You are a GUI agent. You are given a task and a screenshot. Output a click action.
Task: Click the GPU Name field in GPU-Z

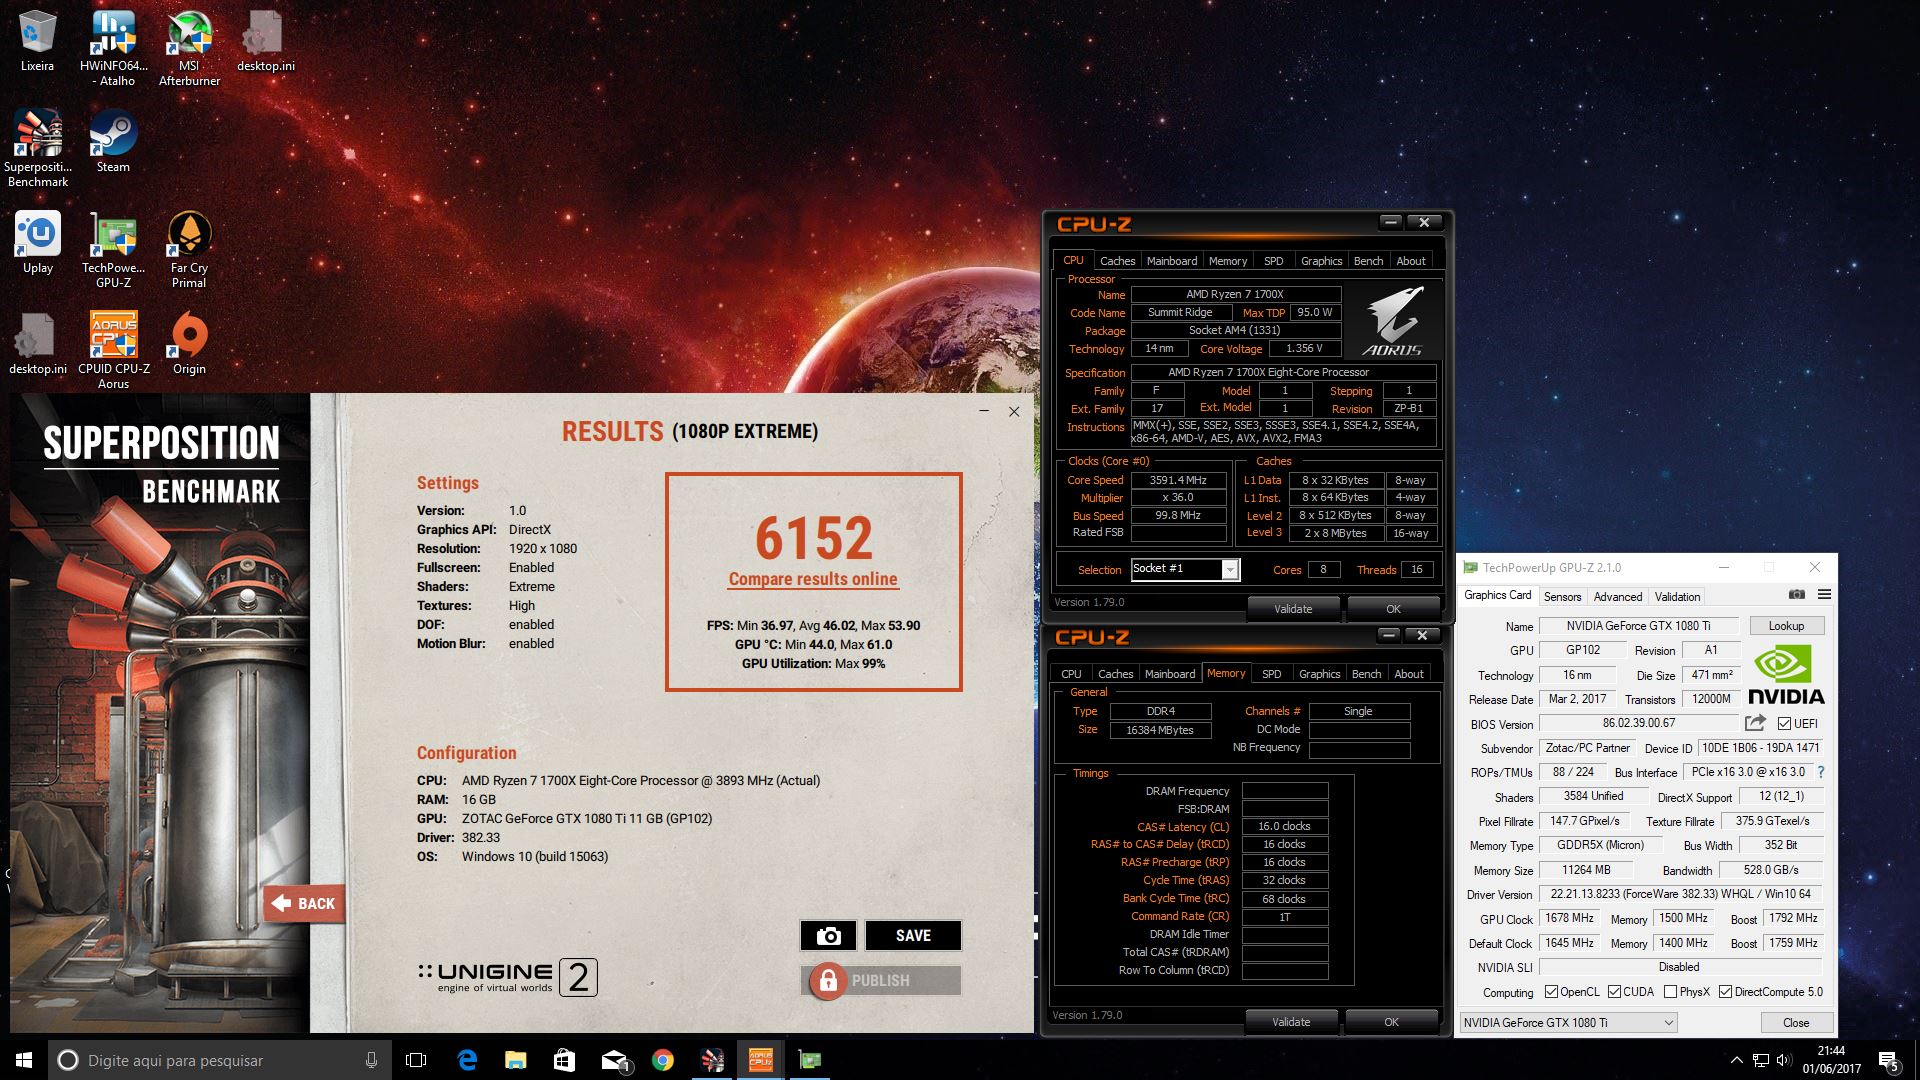pos(1638,626)
